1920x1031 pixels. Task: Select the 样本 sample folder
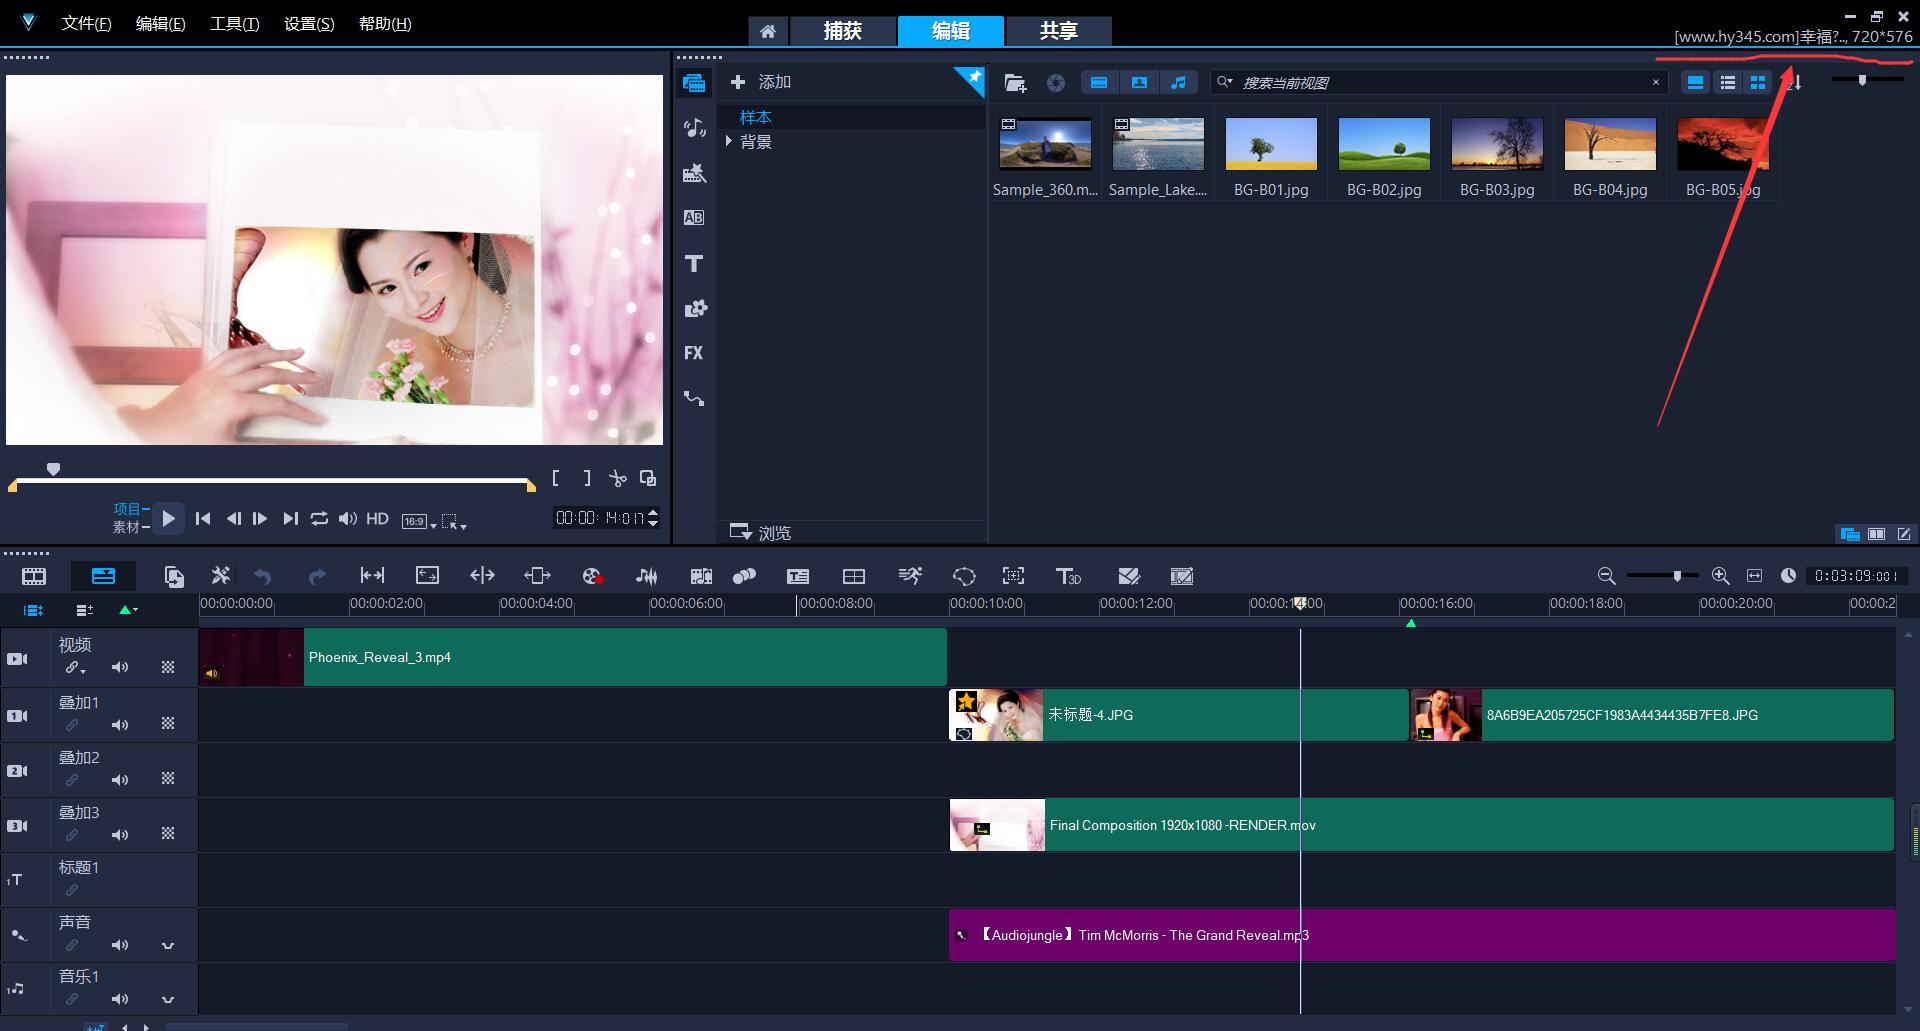[x=755, y=117]
